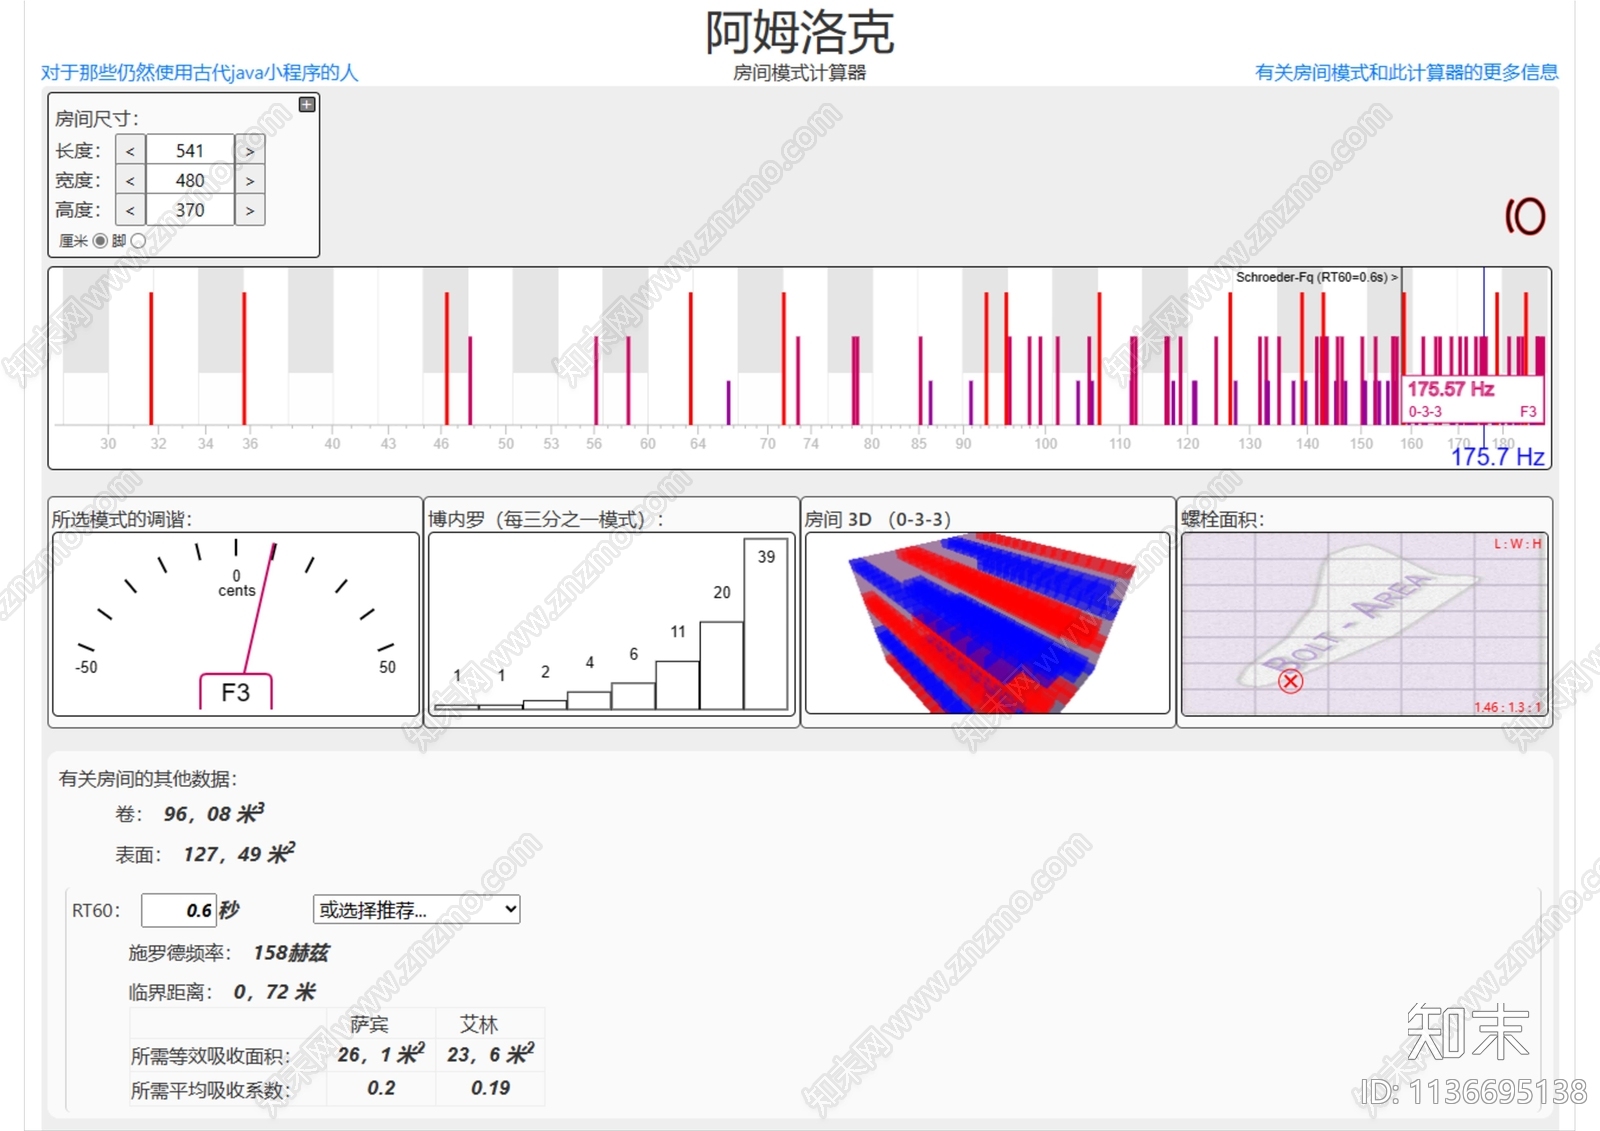1600x1131 pixels.
Task: Click the critical distance value 0,72 米
Action: 274,992
